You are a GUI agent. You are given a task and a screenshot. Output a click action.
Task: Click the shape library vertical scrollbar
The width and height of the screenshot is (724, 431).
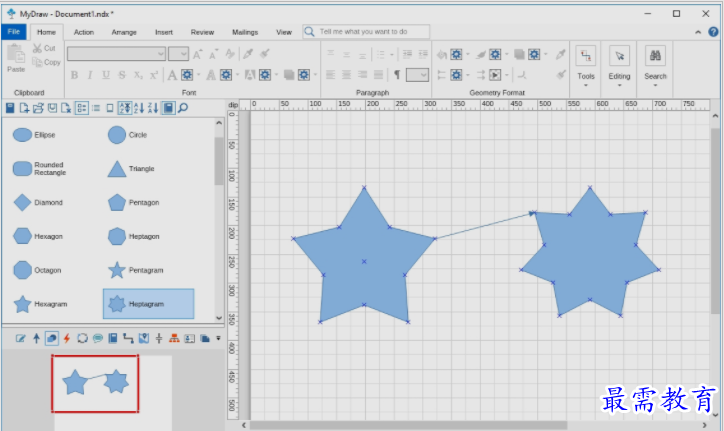pos(219,160)
